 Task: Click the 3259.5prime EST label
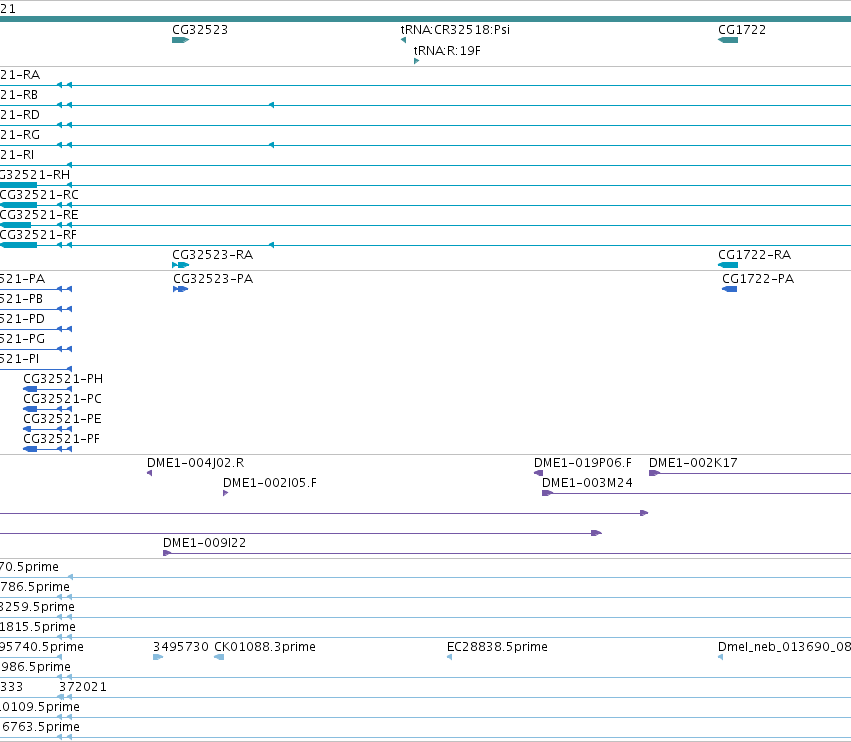(37, 607)
